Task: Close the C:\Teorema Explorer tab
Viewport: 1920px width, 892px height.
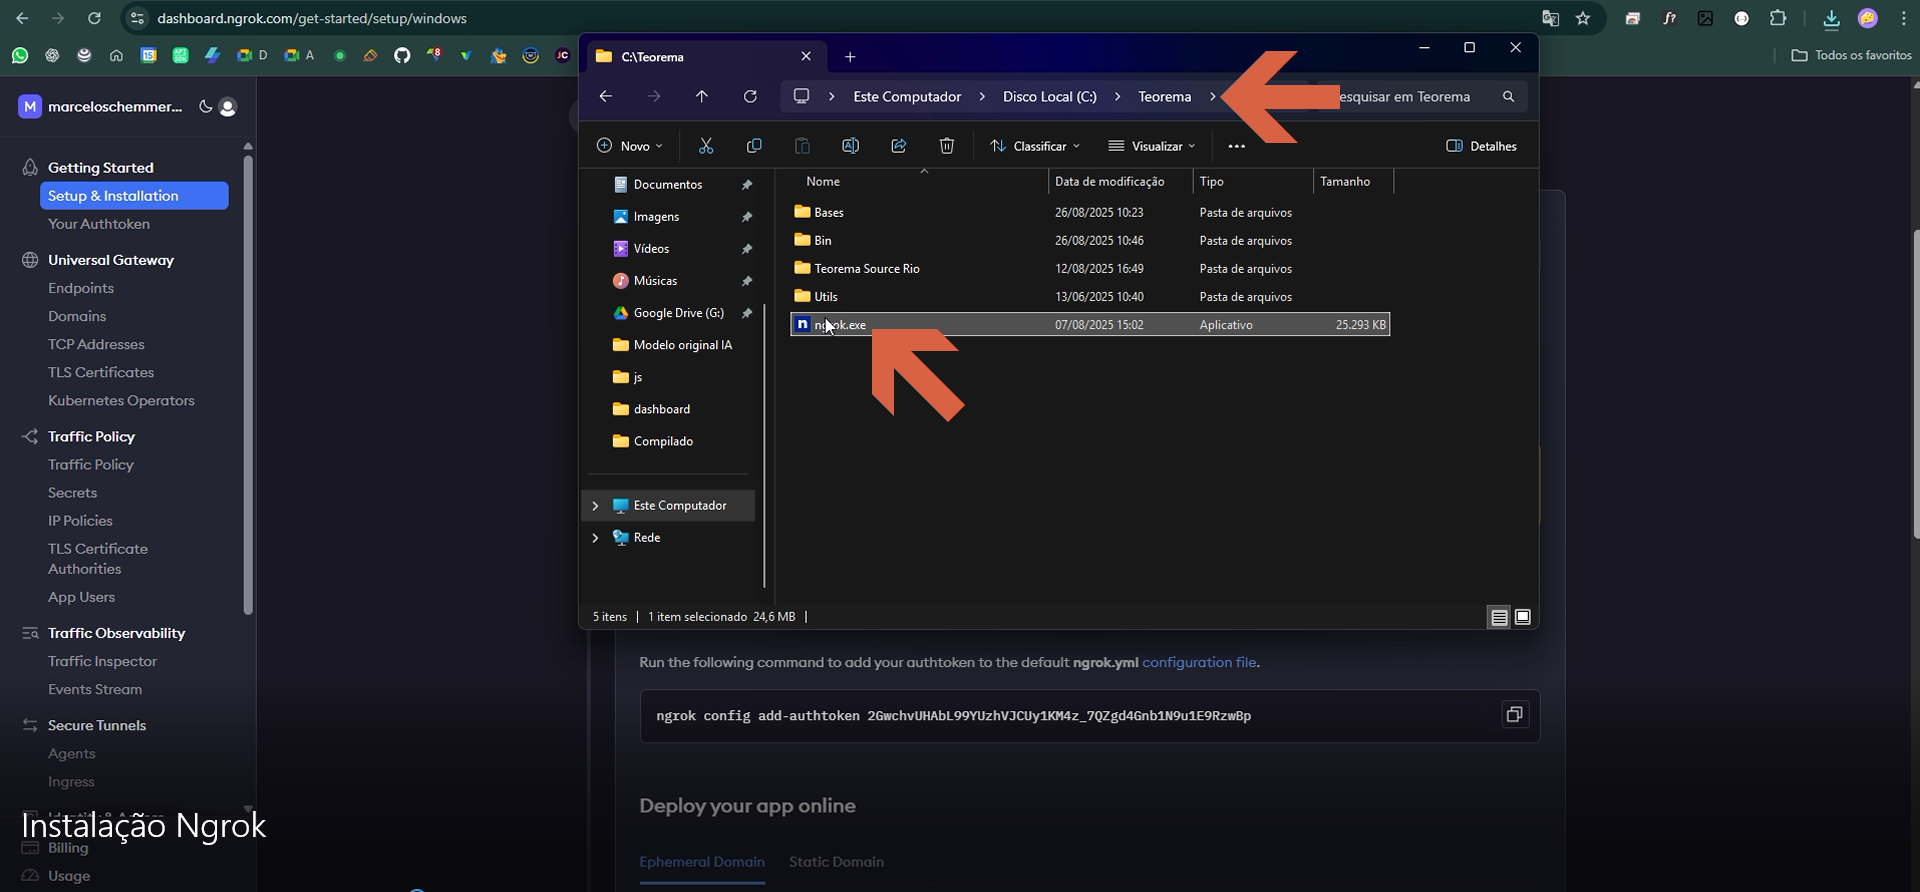Action: (806, 57)
